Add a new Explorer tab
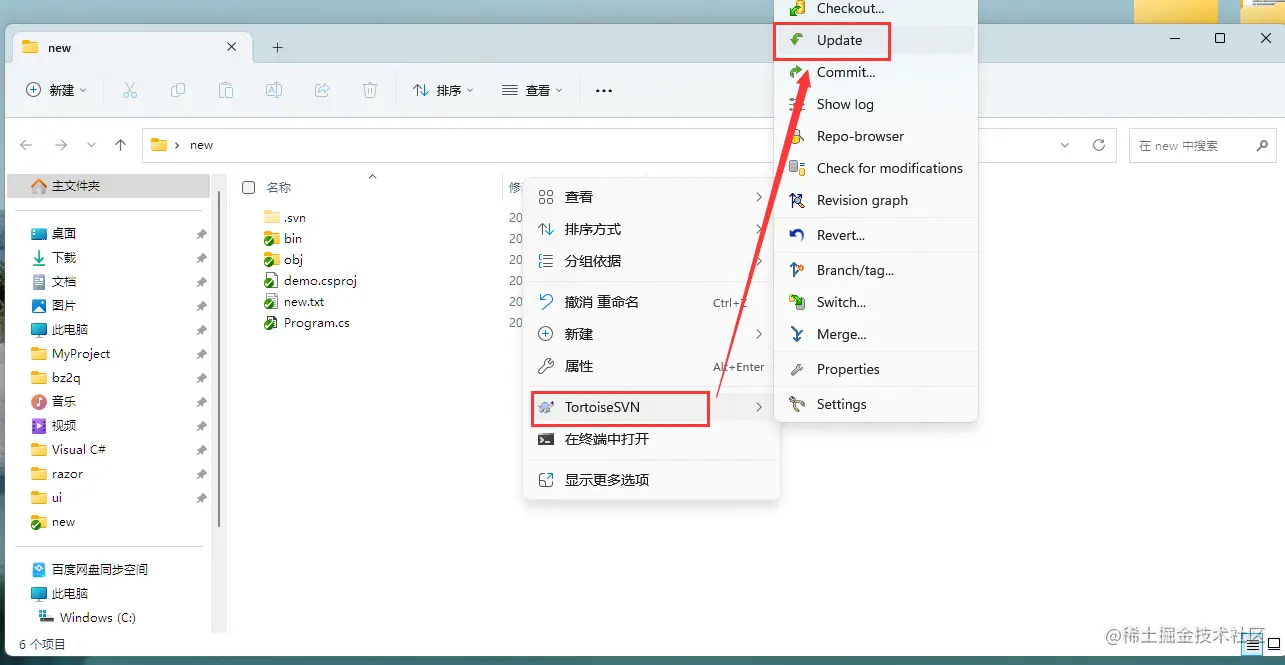This screenshot has width=1285, height=665. (x=278, y=47)
